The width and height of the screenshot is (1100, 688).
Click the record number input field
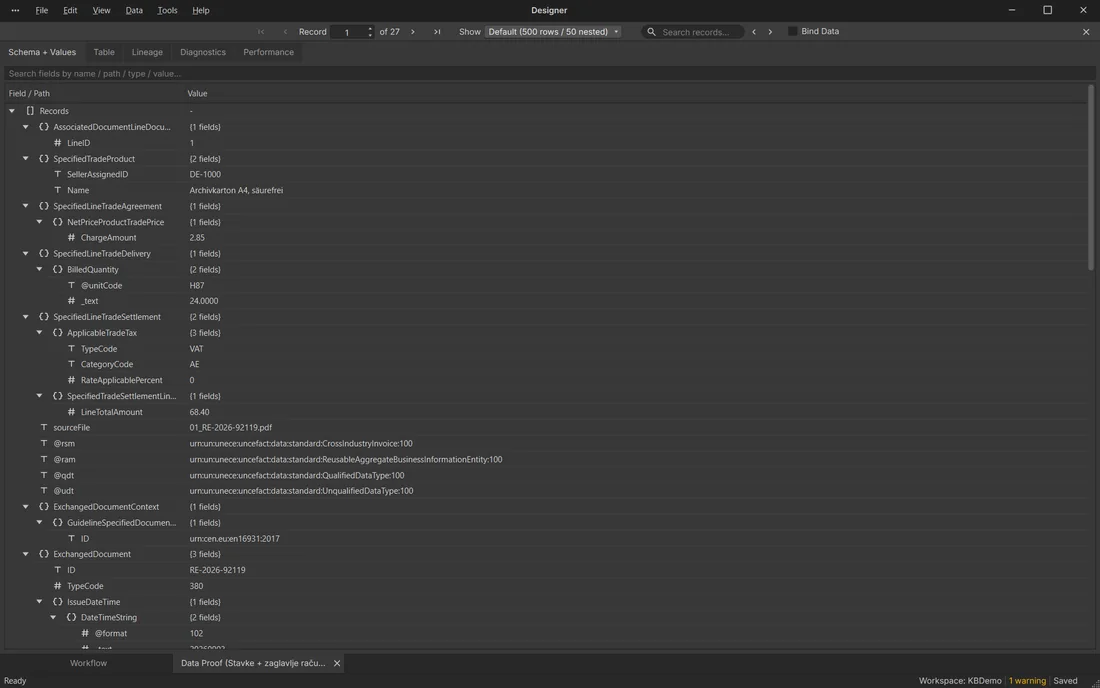348,32
